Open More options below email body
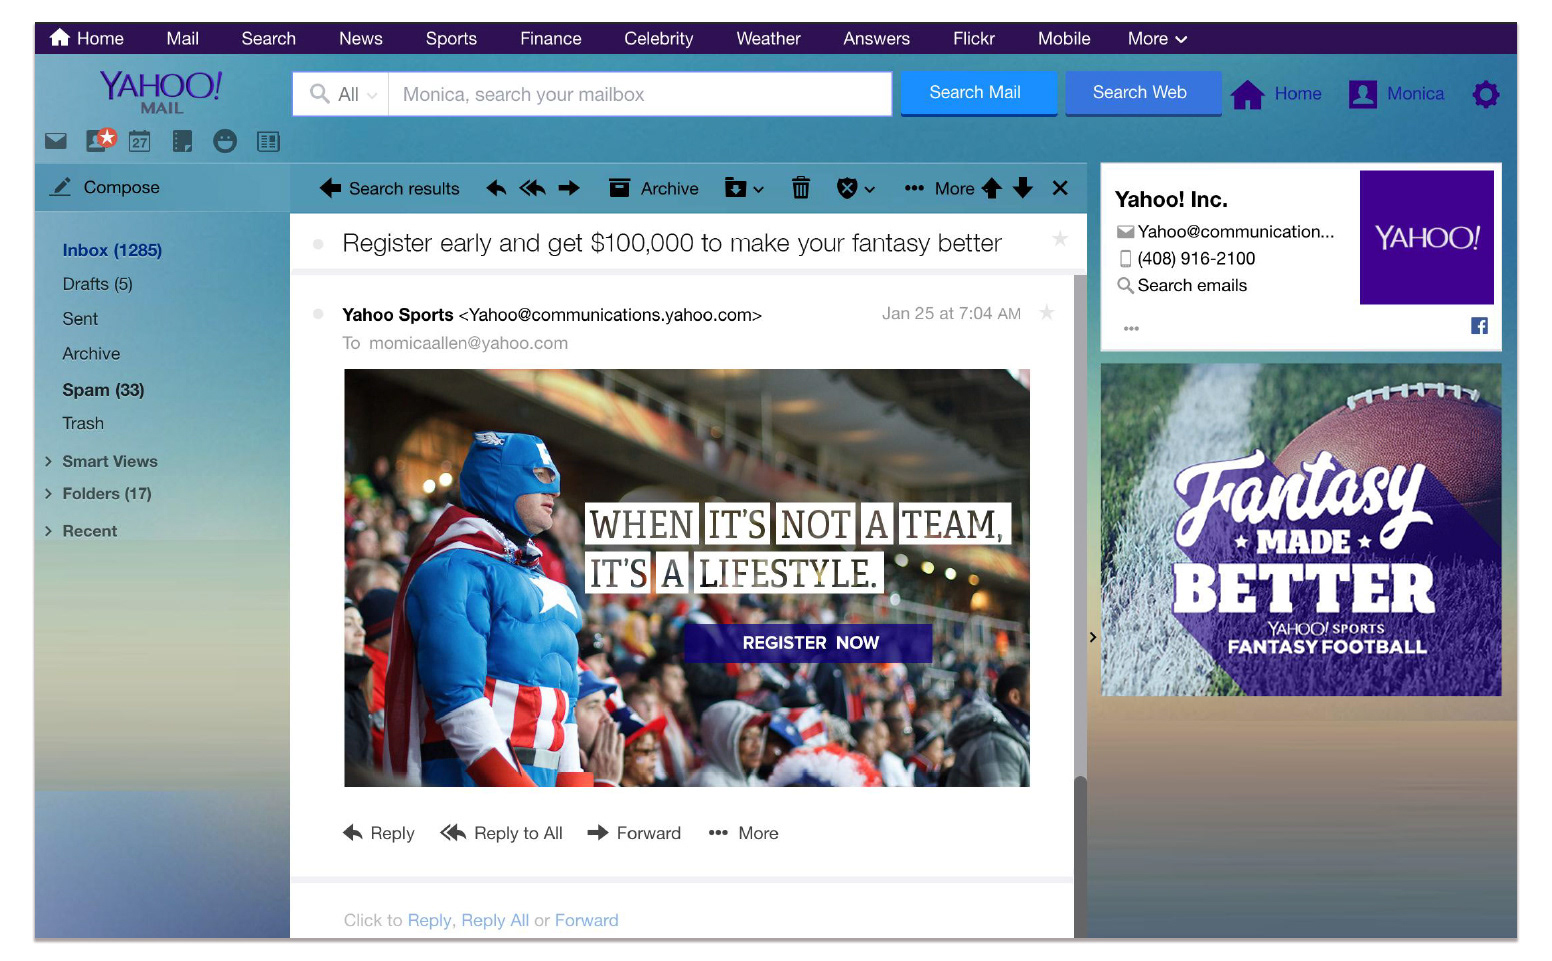Screen dimensions: 1552x961 pyautogui.click(x=743, y=833)
